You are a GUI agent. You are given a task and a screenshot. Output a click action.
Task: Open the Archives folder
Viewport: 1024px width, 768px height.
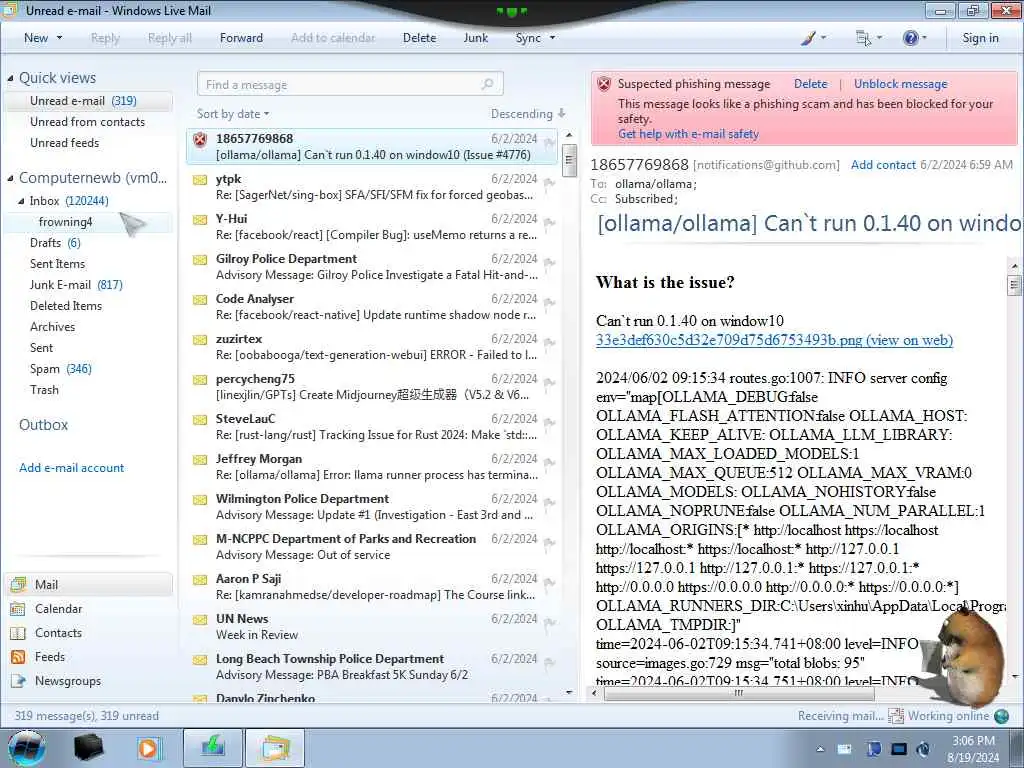(52, 327)
